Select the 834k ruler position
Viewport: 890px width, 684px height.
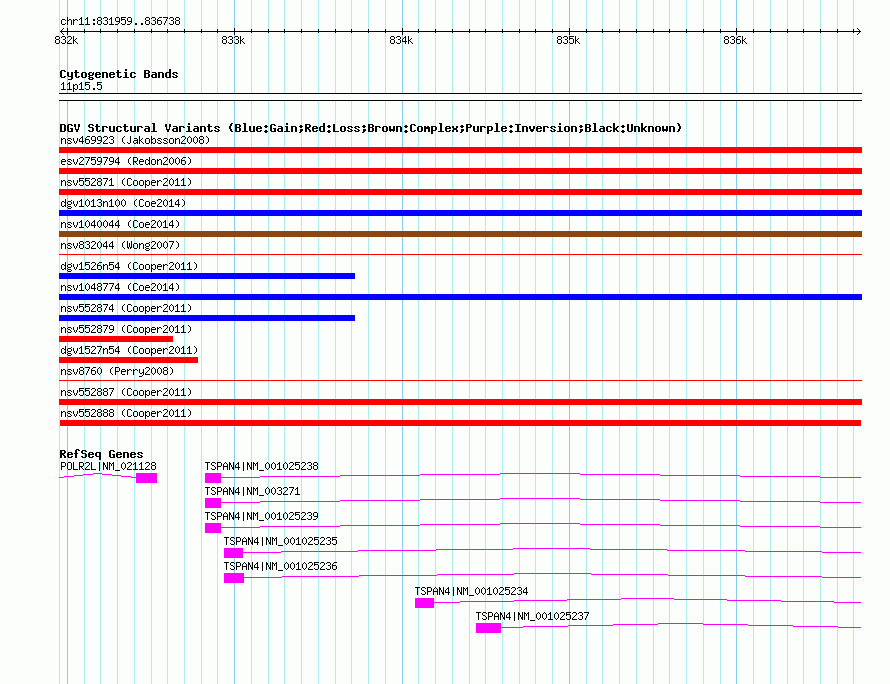tap(401, 40)
